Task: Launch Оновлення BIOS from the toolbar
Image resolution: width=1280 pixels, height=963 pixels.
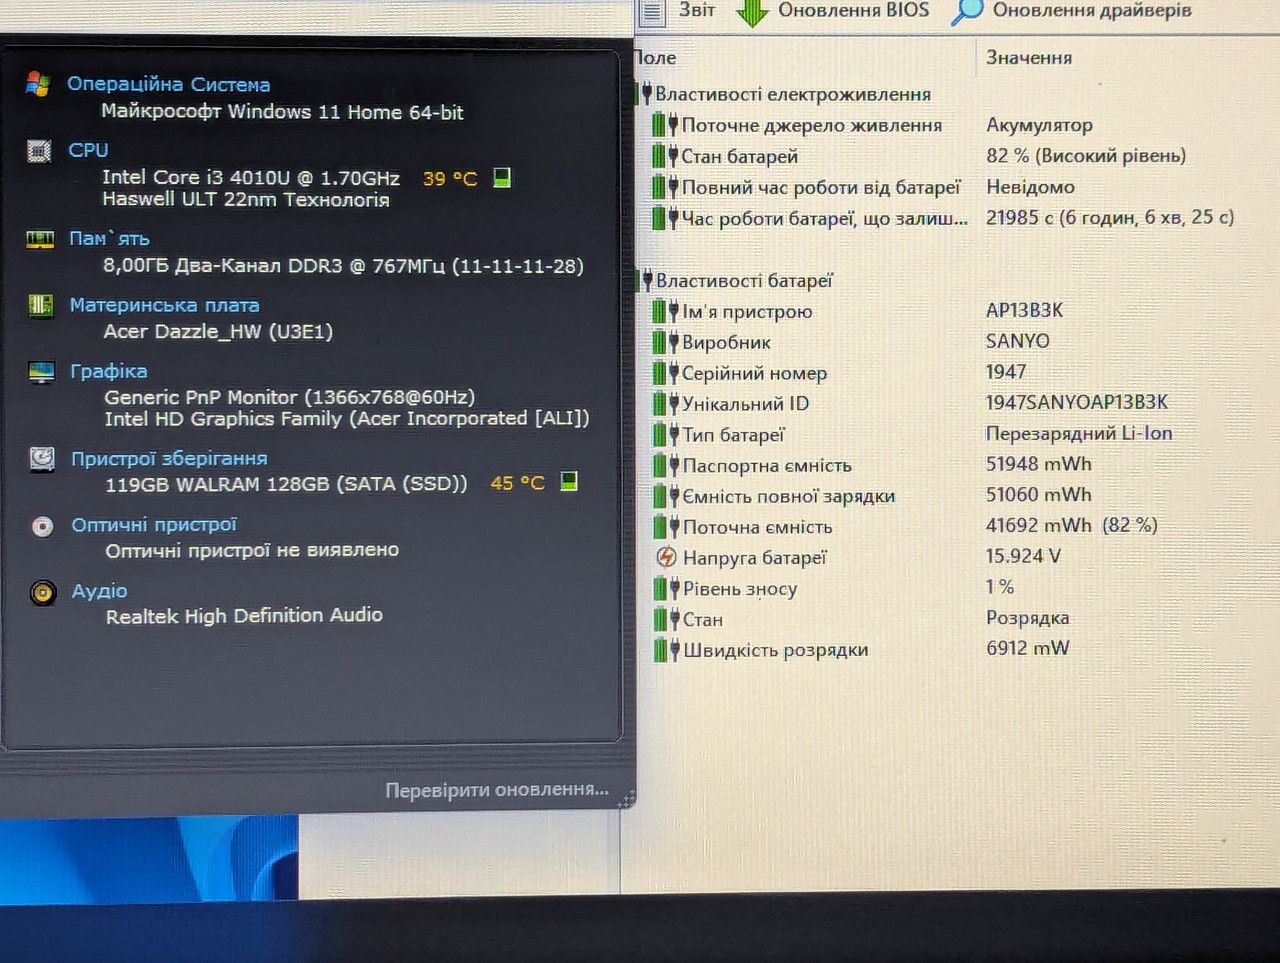Action: pyautogui.click(x=833, y=11)
